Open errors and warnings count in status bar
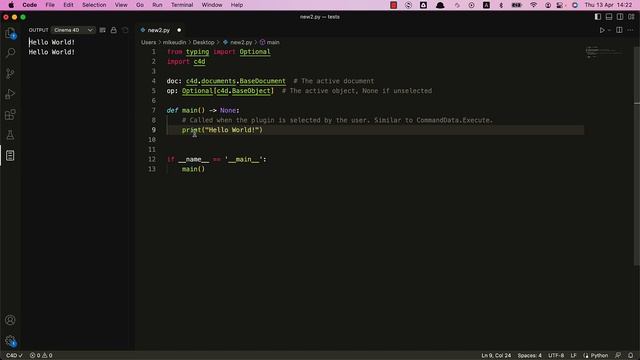 tap(41, 356)
